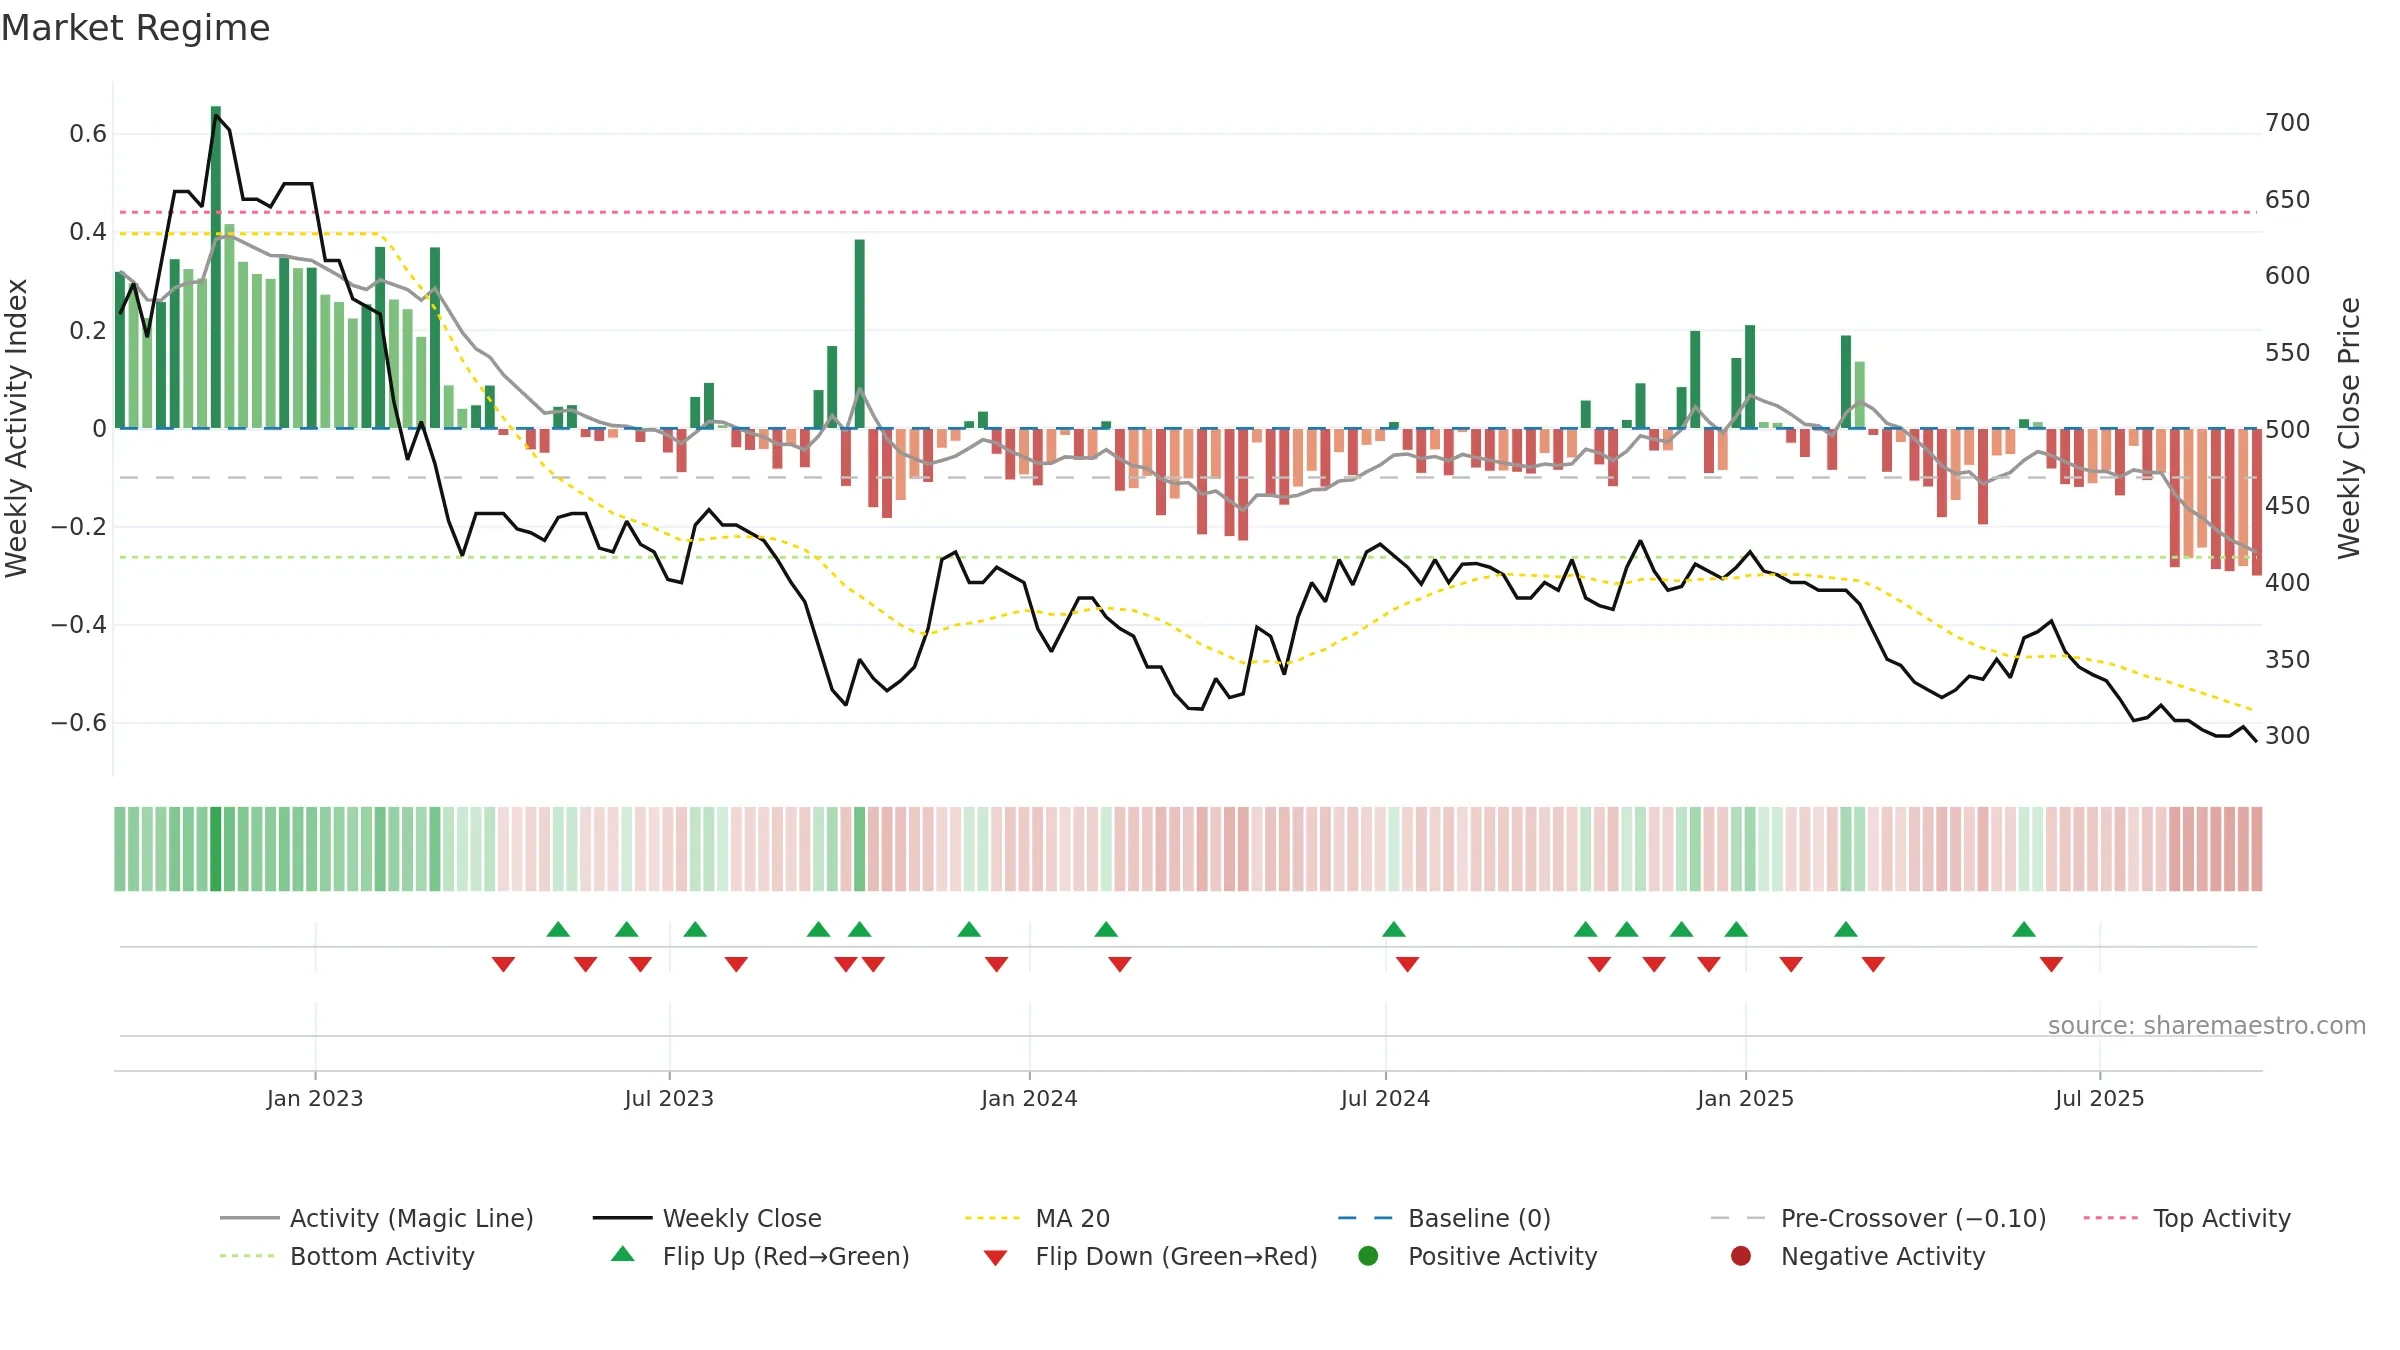
Task: Click the Flip Down (Green→Red) legend entry
Action: pyautogui.click(x=1150, y=1256)
